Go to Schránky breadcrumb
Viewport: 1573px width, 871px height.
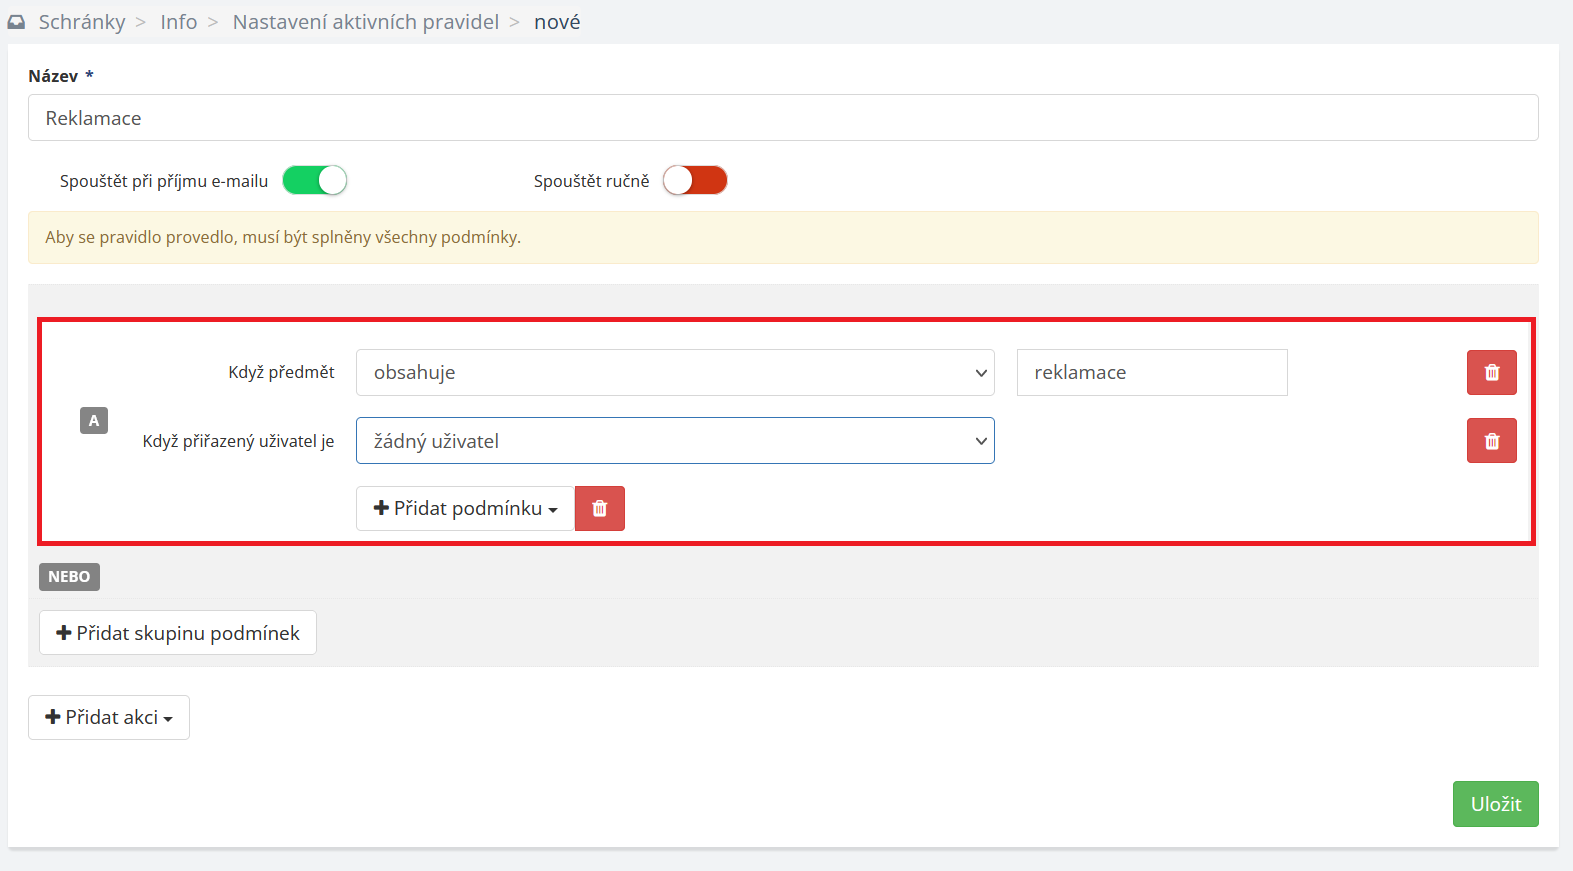(x=82, y=22)
